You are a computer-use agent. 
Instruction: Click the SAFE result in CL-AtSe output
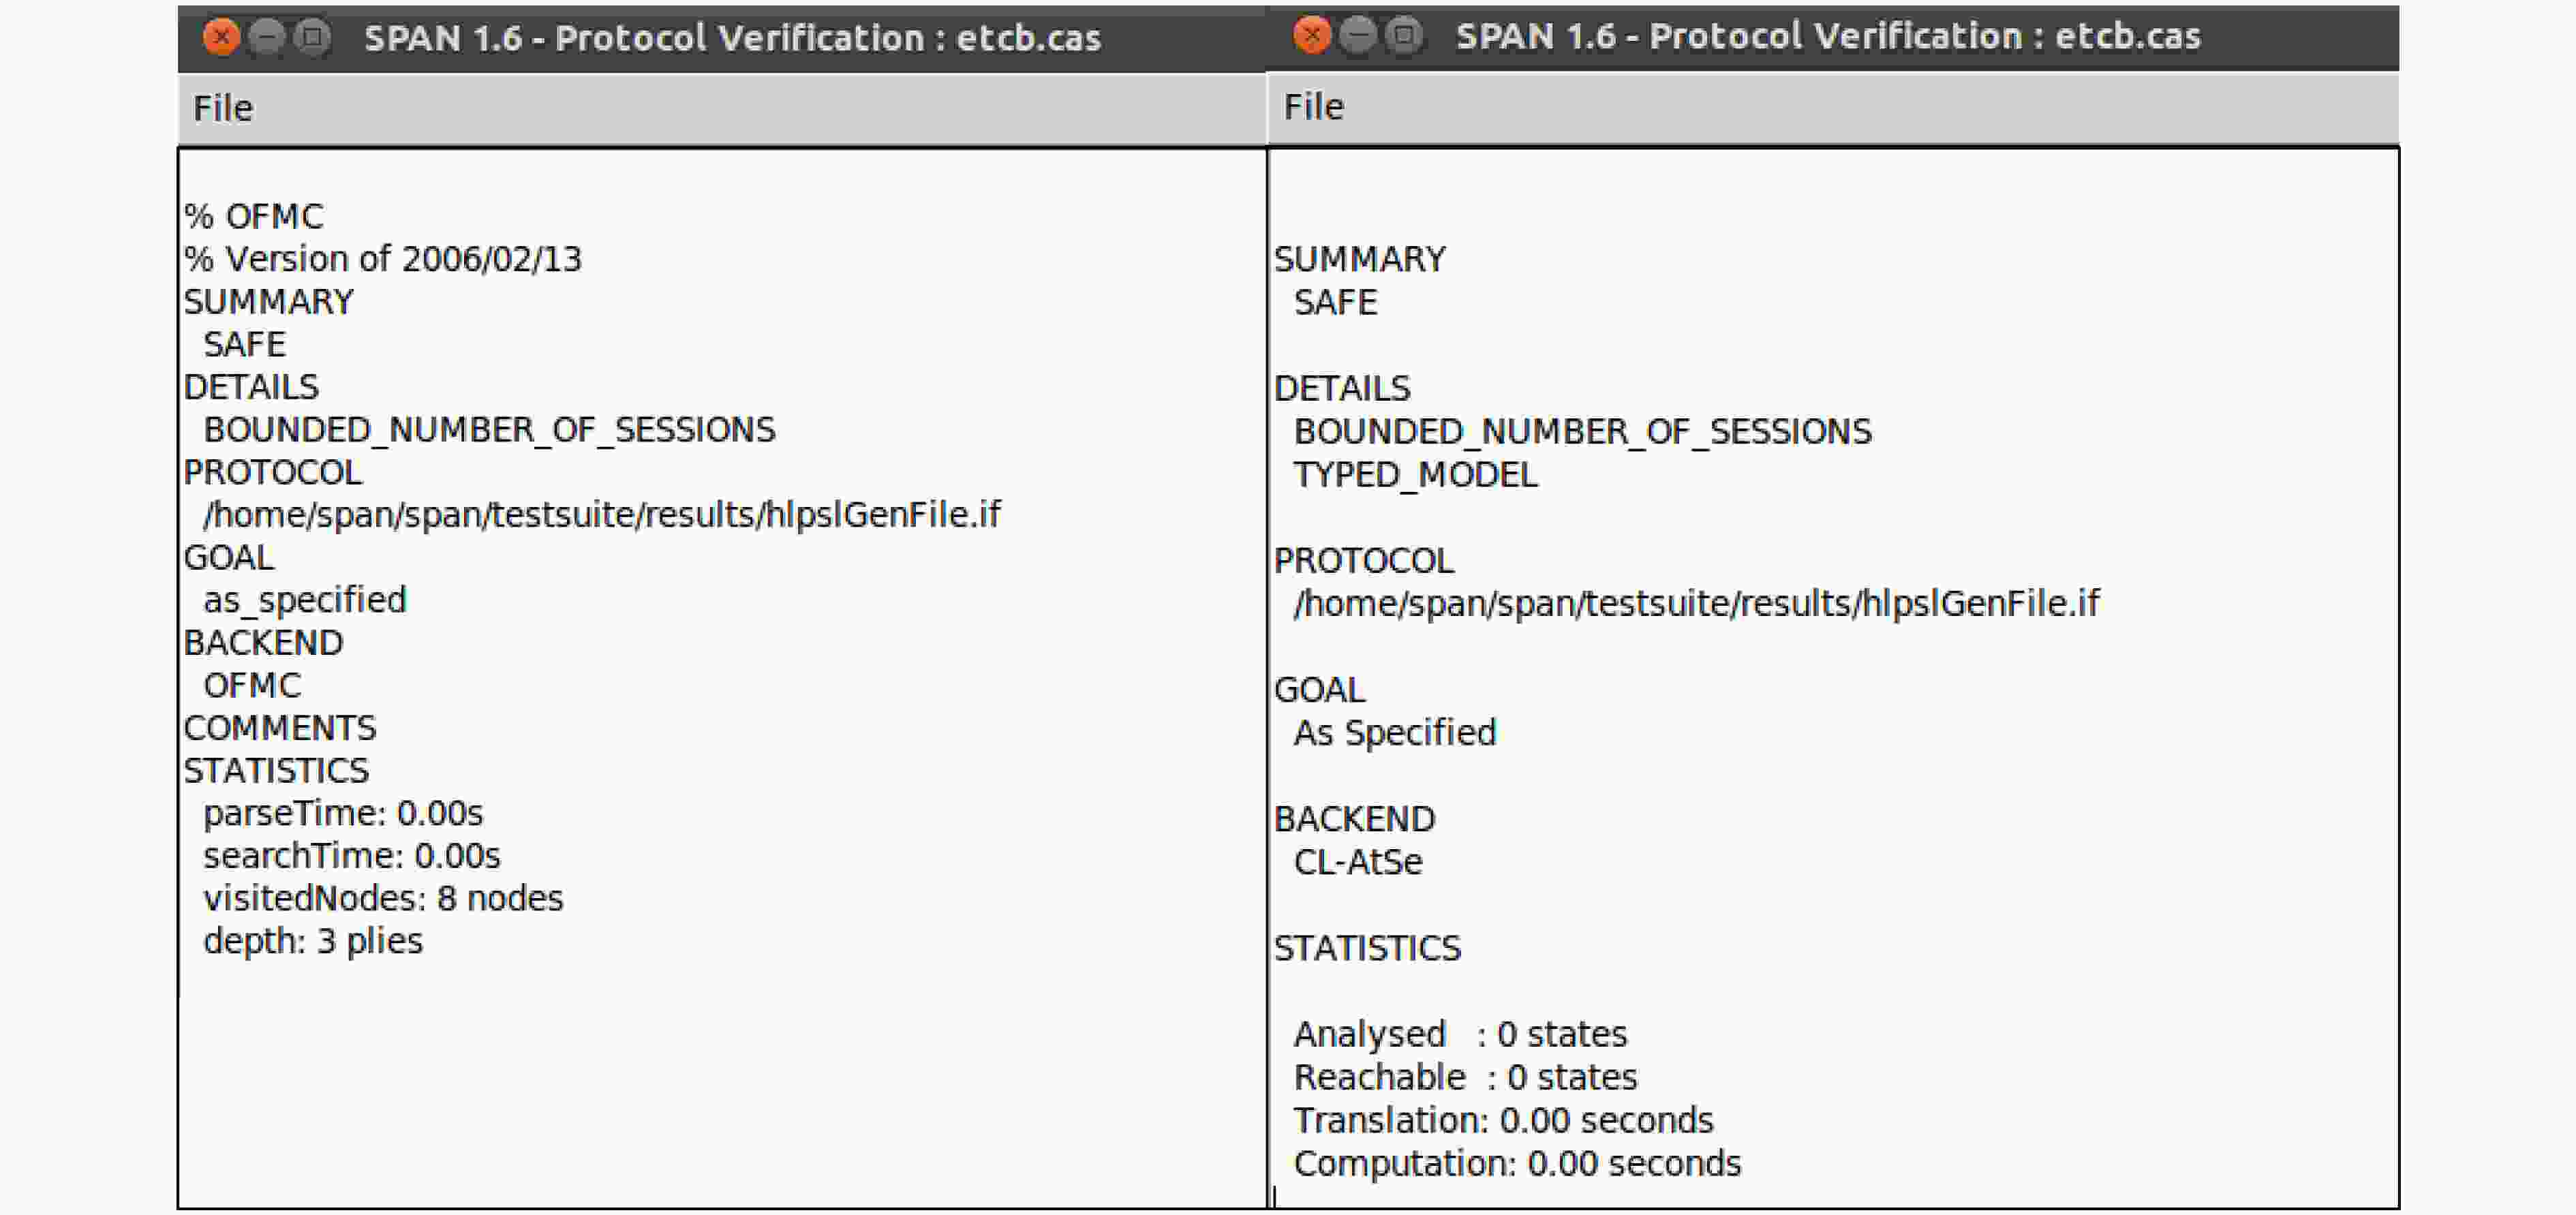[1335, 302]
